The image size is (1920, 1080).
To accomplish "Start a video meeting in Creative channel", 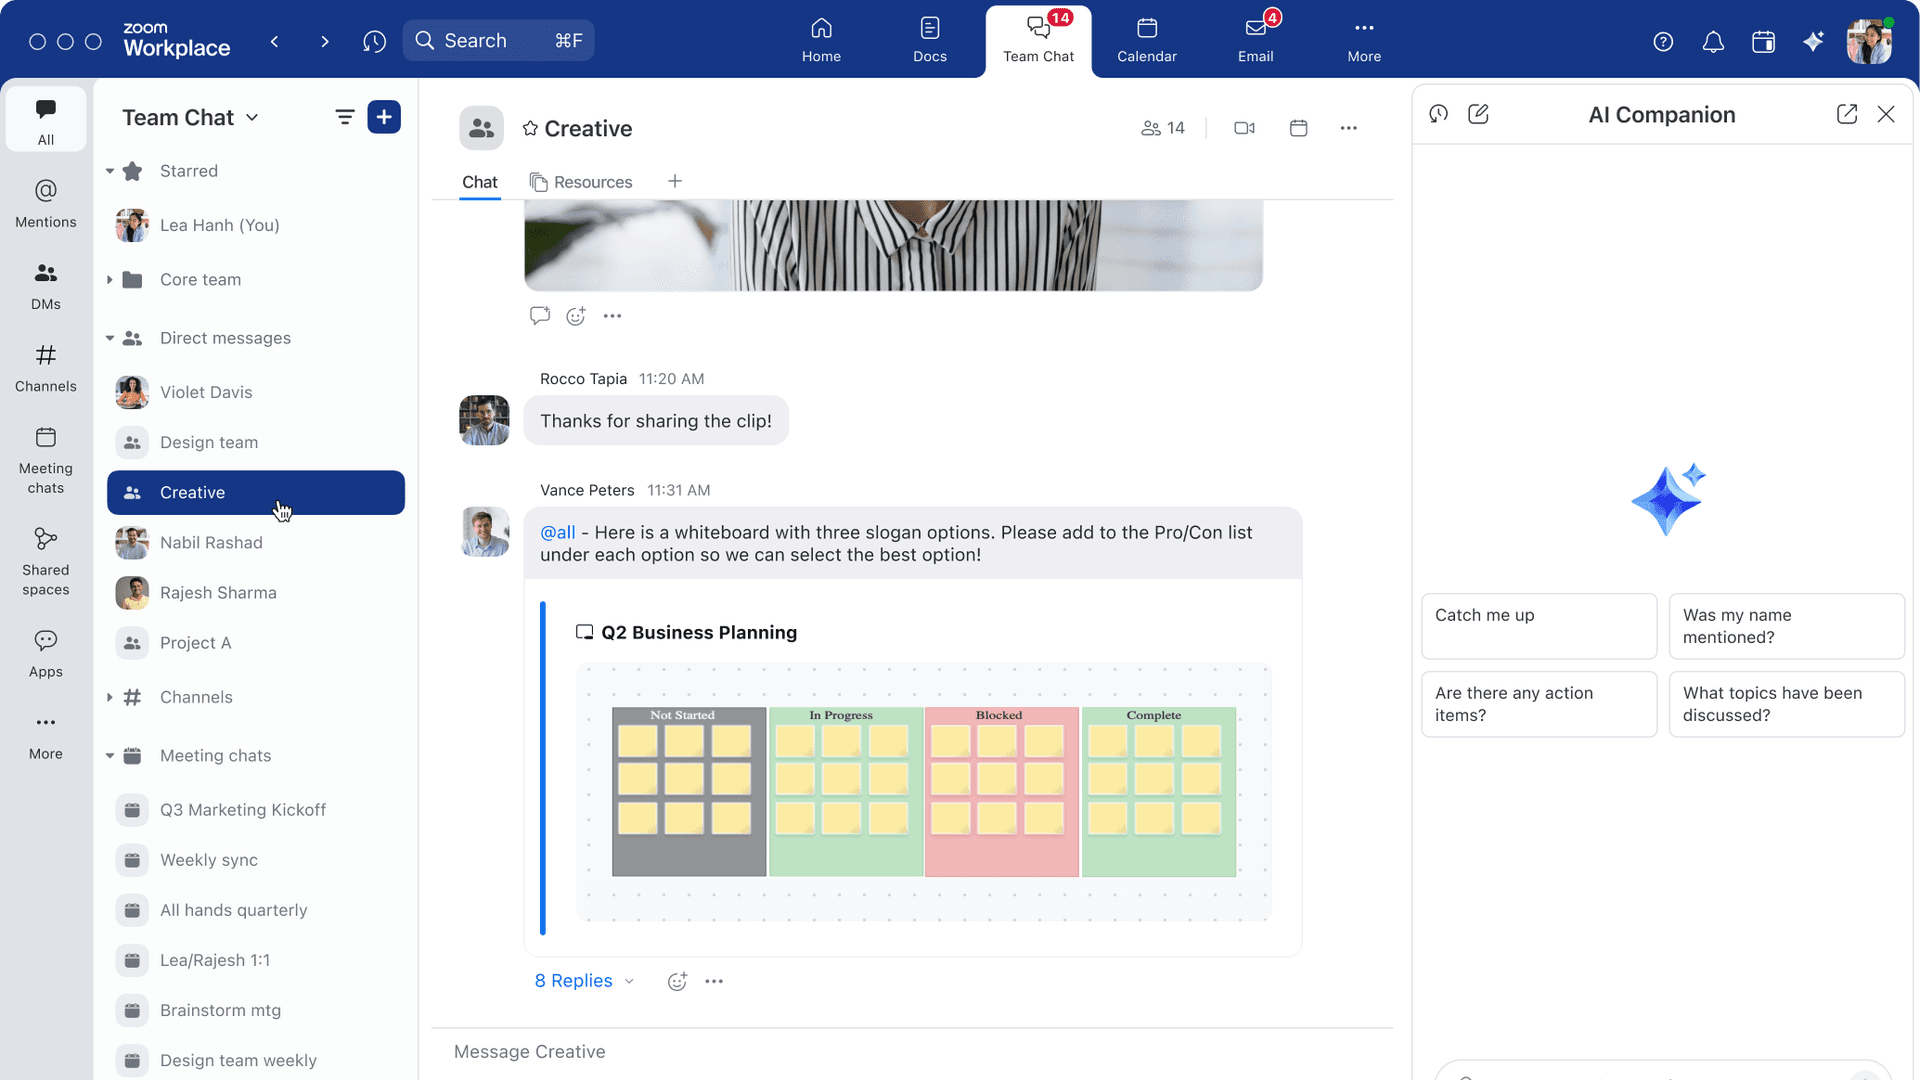I will point(1243,128).
